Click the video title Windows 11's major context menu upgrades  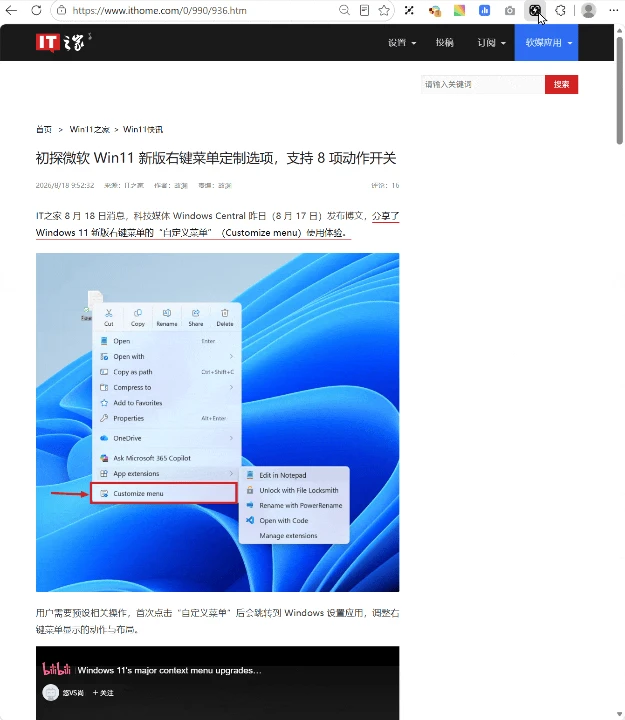point(169,670)
